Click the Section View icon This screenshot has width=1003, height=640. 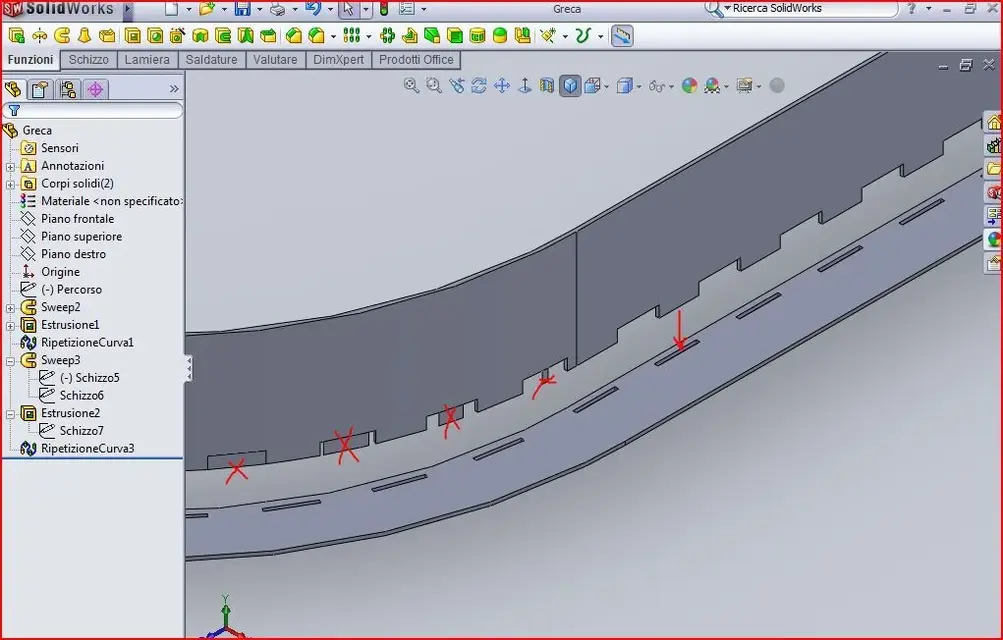(x=547, y=86)
